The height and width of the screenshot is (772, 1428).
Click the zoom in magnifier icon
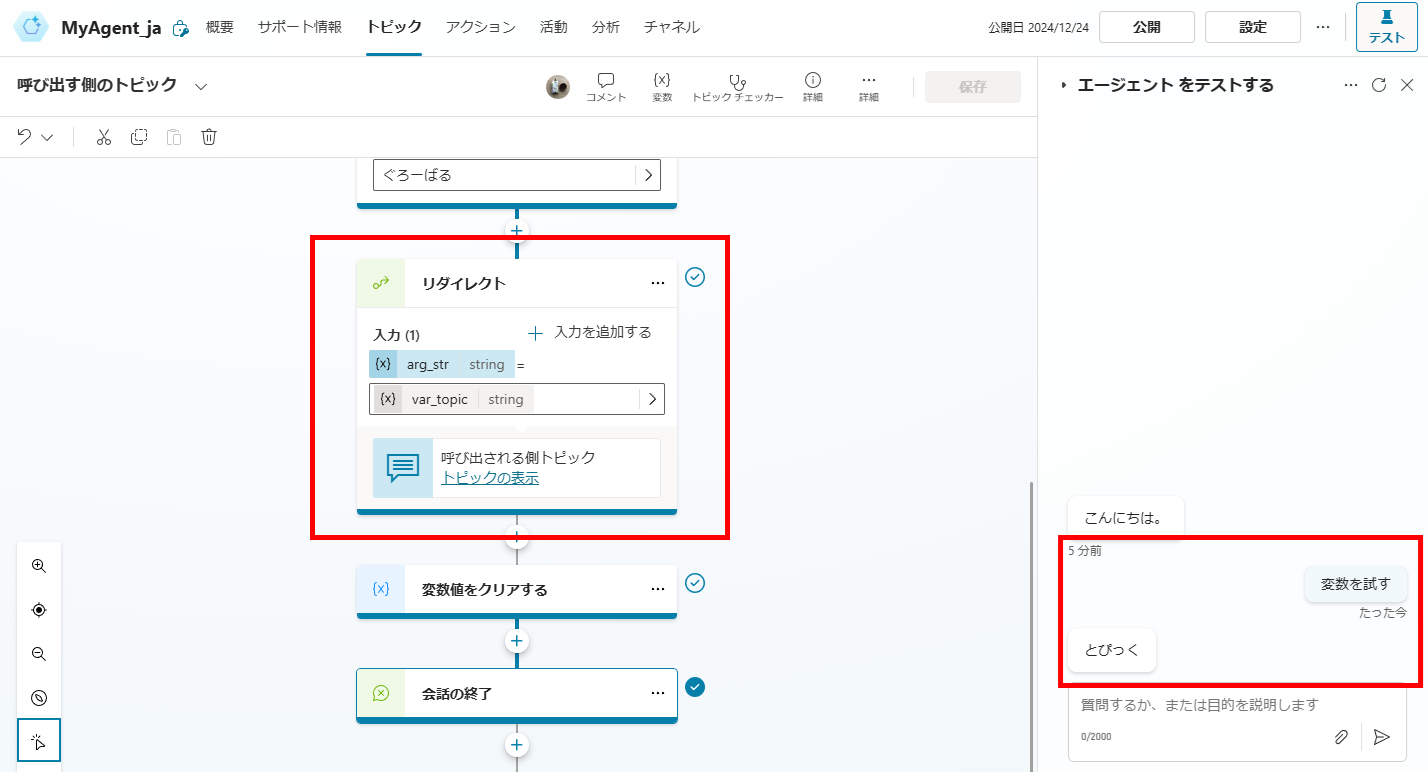pyautogui.click(x=39, y=566)
